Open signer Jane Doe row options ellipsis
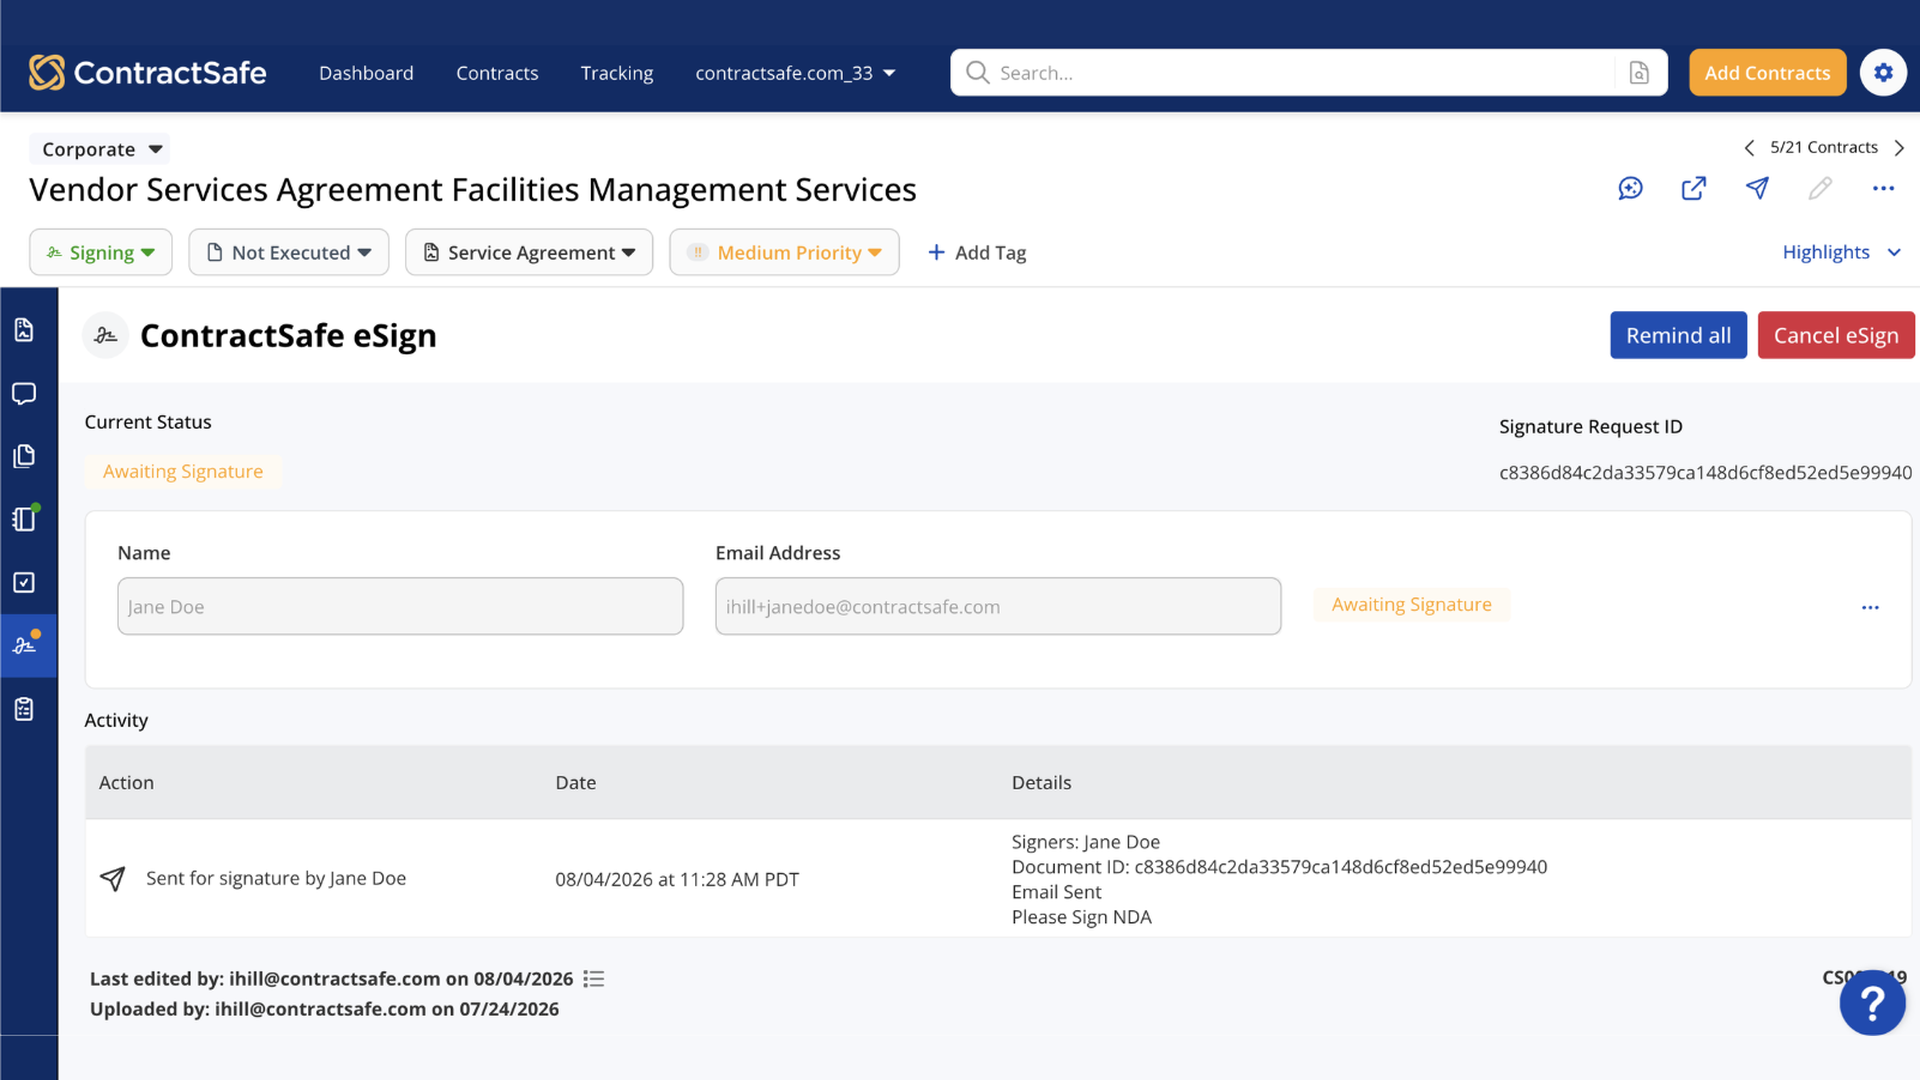The height and width of the screenshot is (1080, 1920). 1870,608
